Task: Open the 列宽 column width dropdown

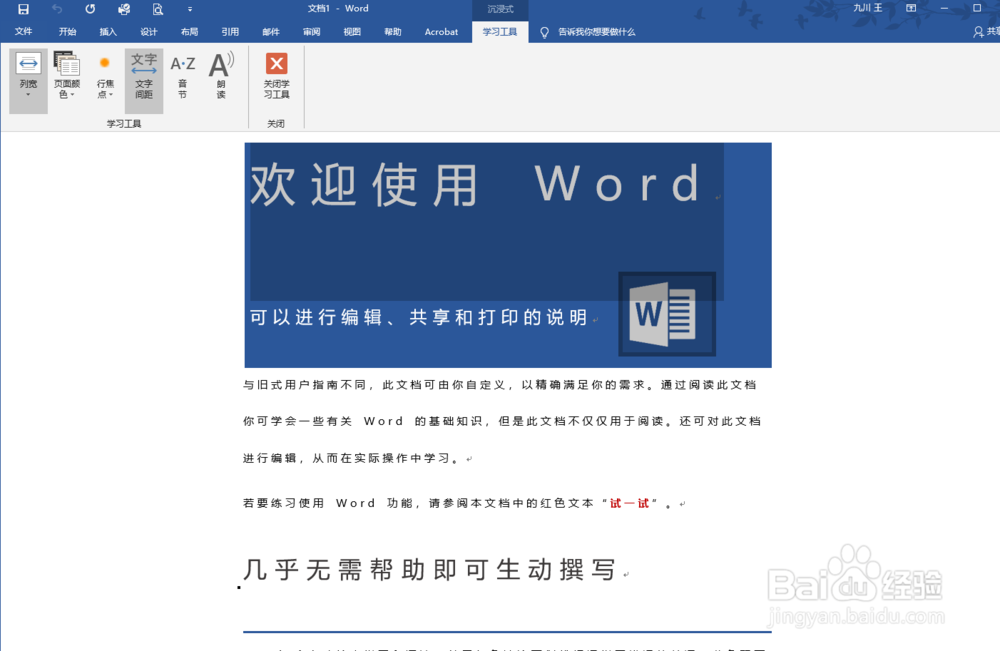Action: click(x=28, y=80)
